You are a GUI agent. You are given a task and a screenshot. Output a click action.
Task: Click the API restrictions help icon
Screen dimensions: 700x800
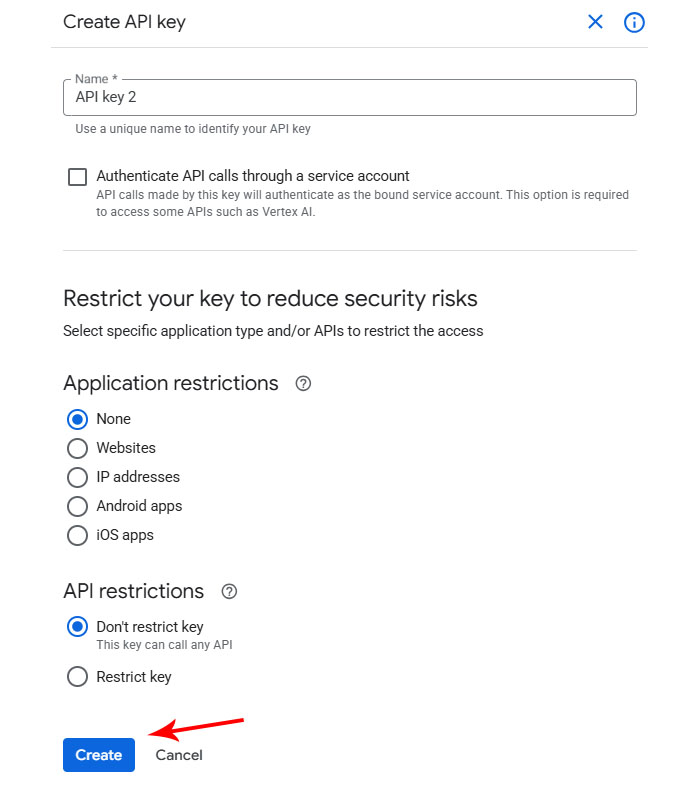coord(229,592)
